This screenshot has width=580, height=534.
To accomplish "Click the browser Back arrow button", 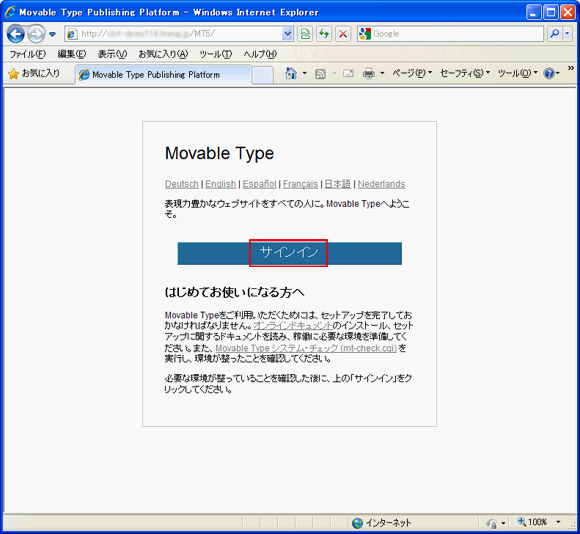I will click(x=16, y=34).
